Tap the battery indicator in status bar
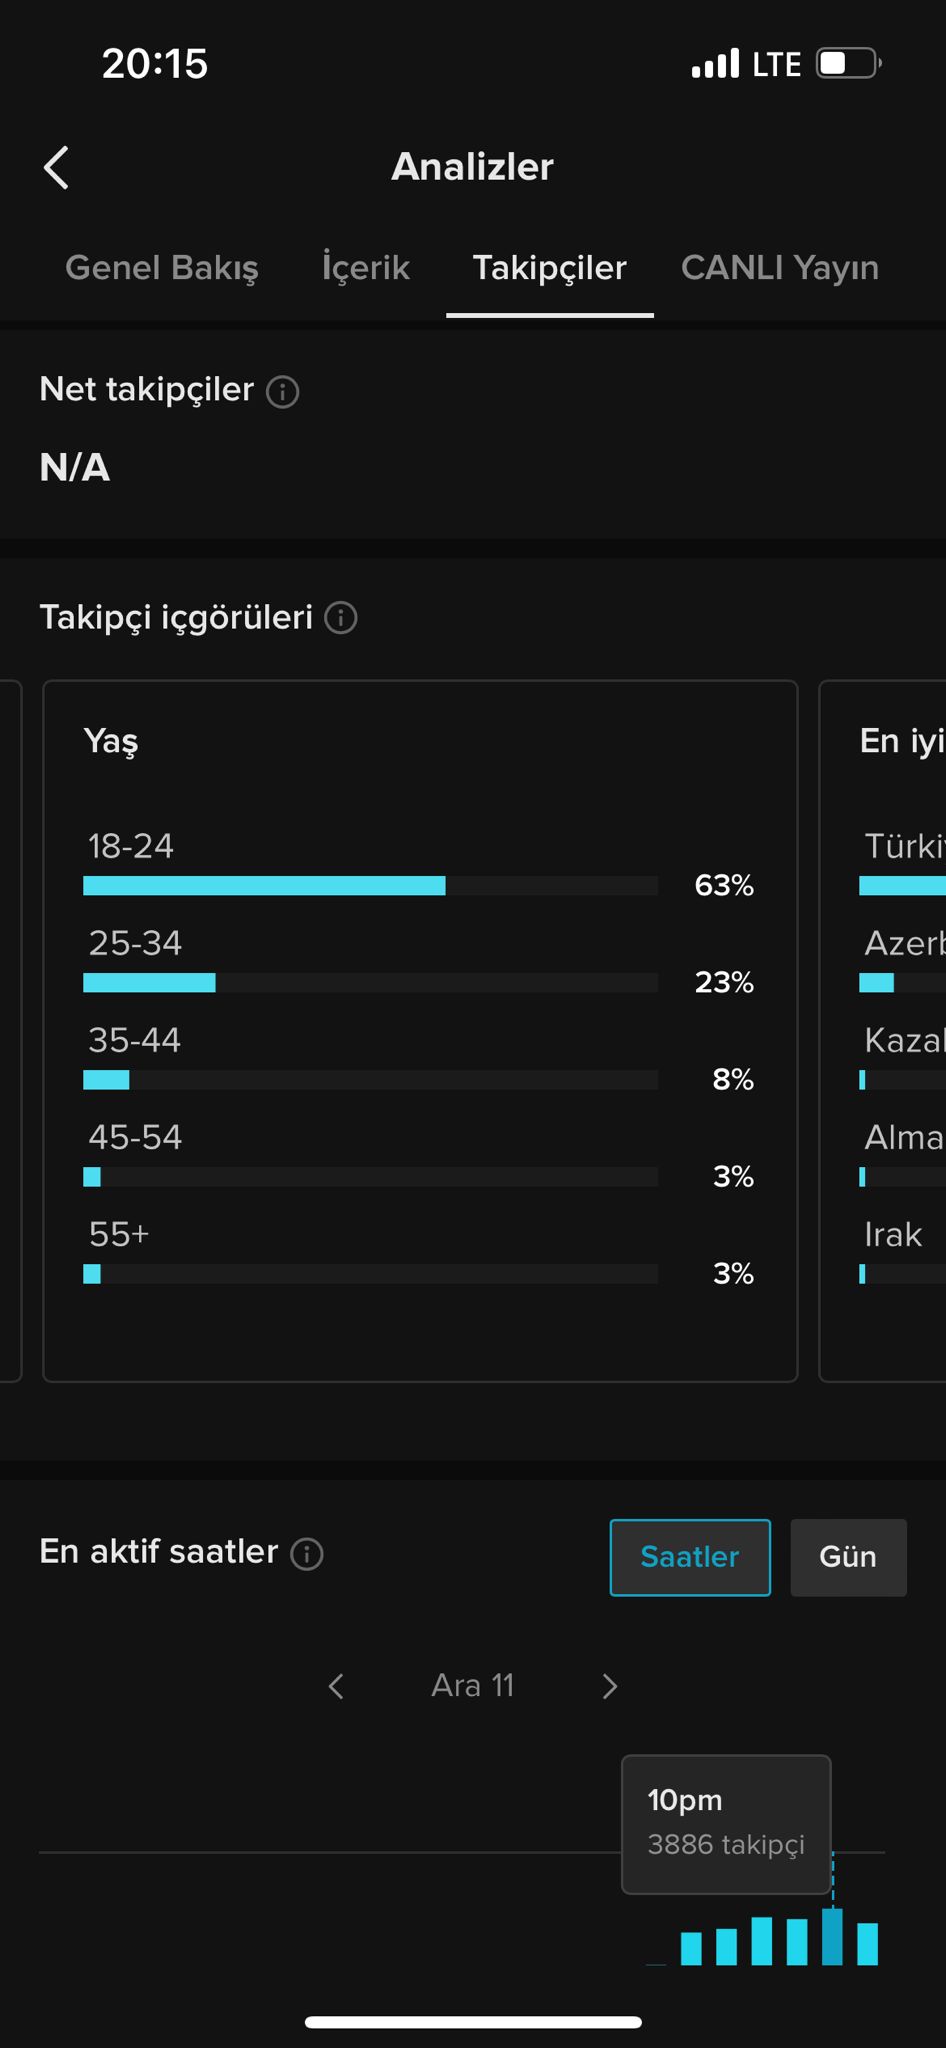This screenshot has width=946, height=2048. [849, 64]
